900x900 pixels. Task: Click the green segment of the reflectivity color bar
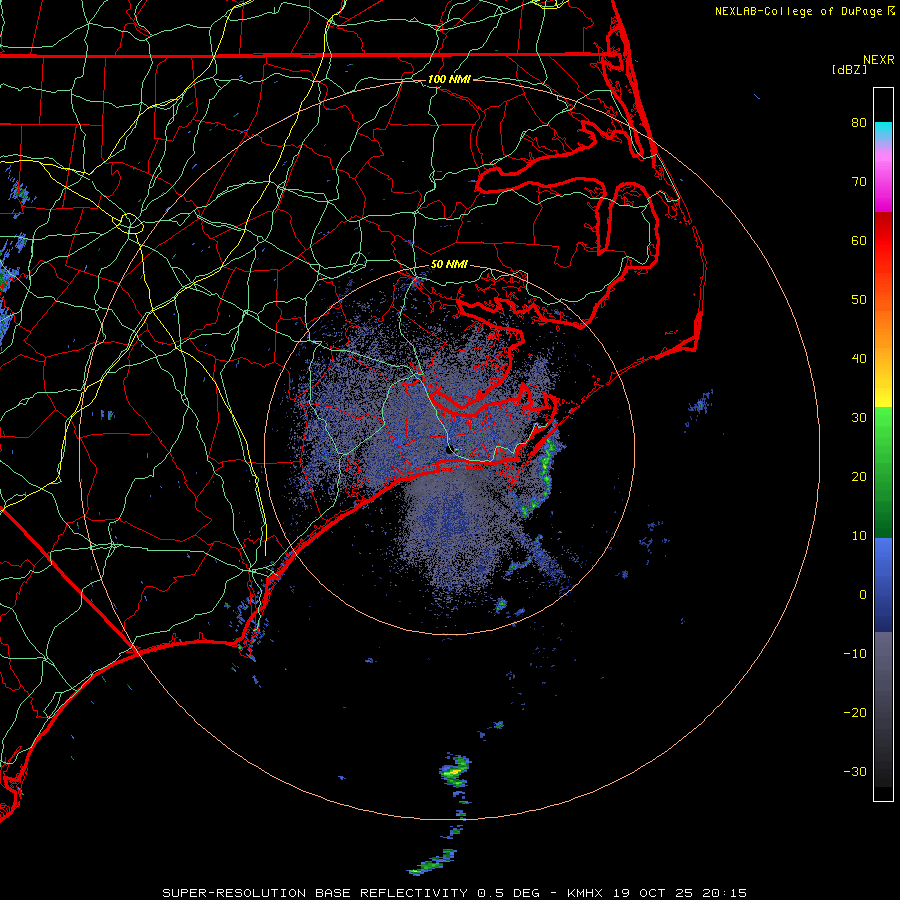[883, 472]
